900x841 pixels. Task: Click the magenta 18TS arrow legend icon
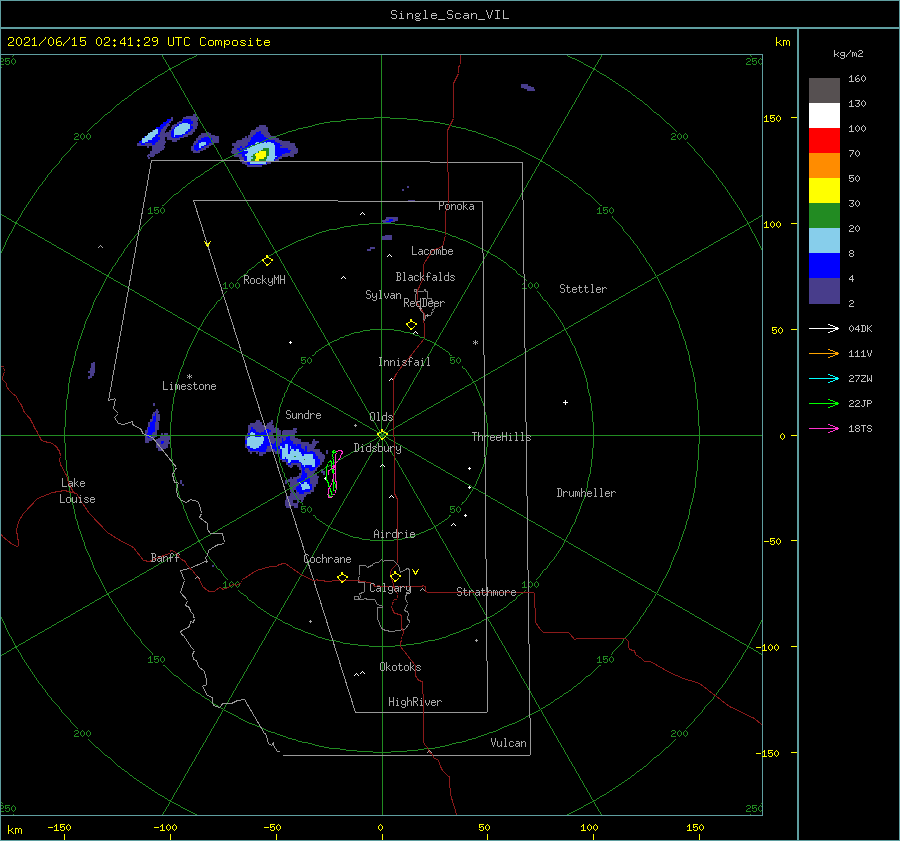[824, 428]
